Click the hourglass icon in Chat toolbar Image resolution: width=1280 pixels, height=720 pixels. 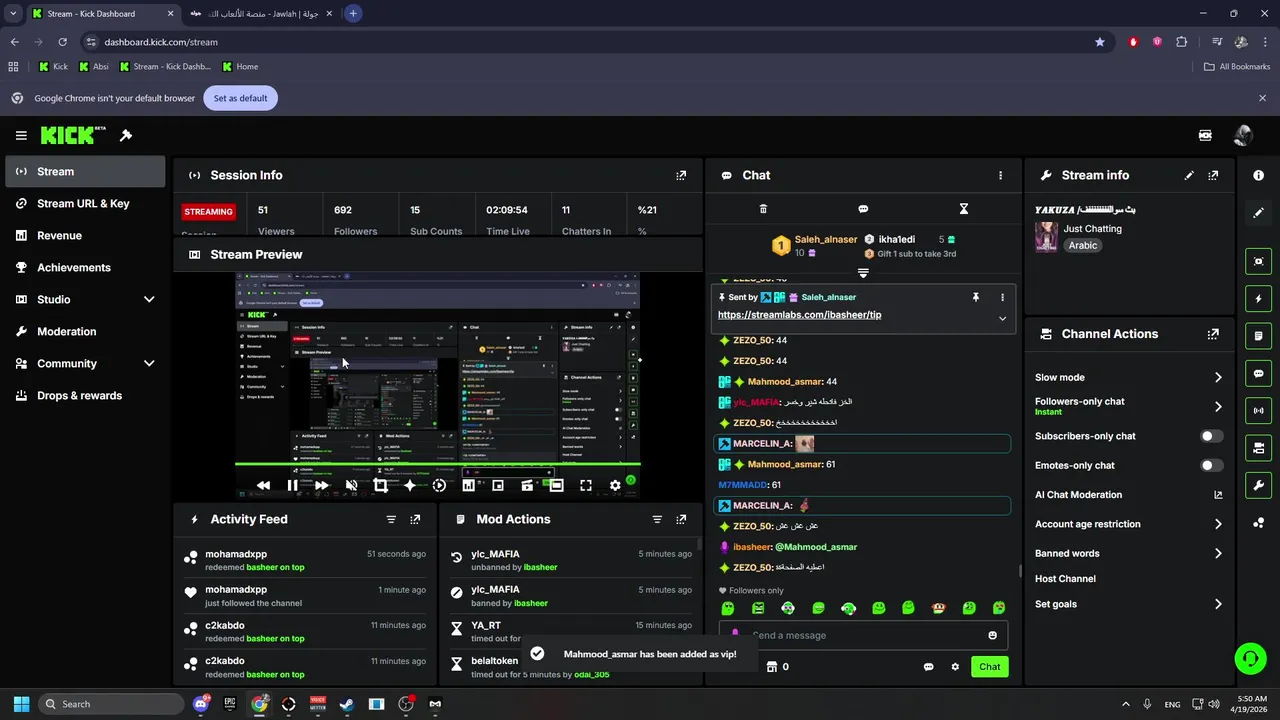964,209
